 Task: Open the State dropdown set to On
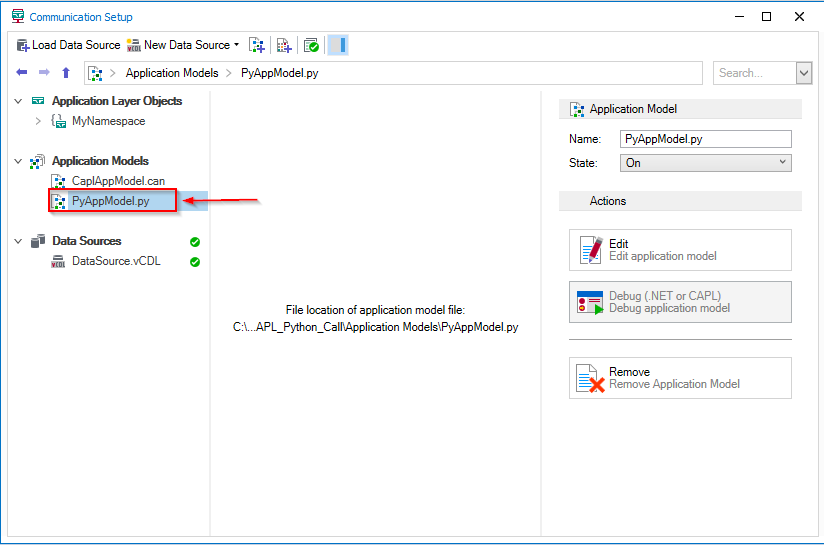point(705,163)
